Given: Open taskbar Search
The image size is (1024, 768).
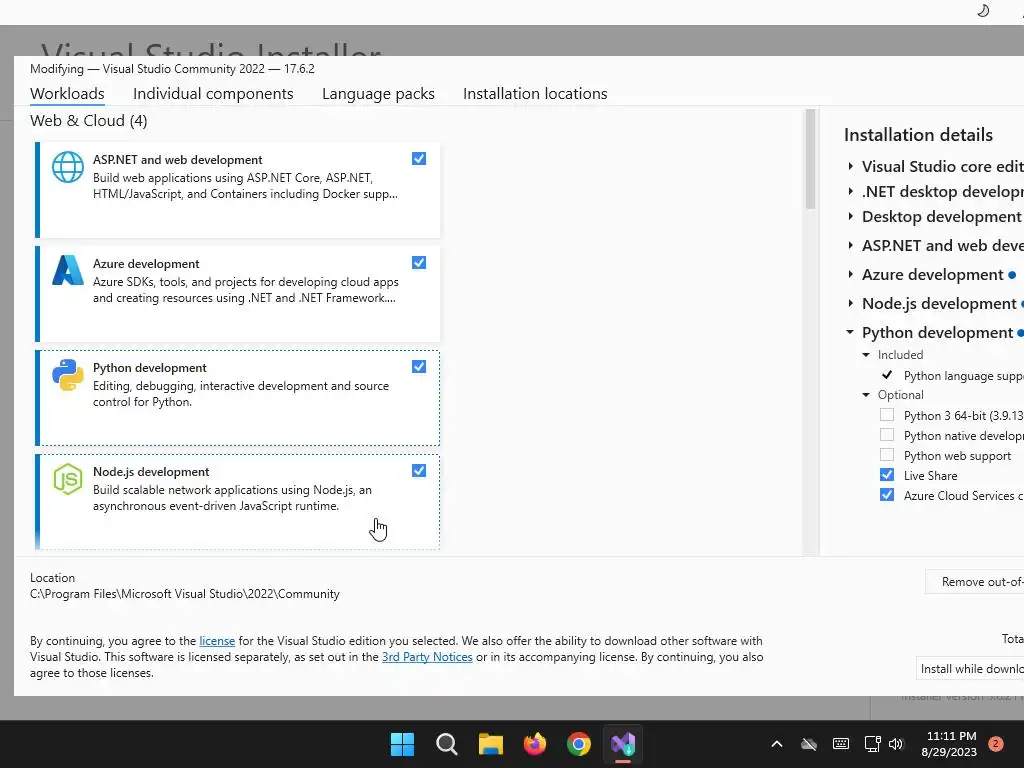Looking at the screenshot, I should coord(447,744).
